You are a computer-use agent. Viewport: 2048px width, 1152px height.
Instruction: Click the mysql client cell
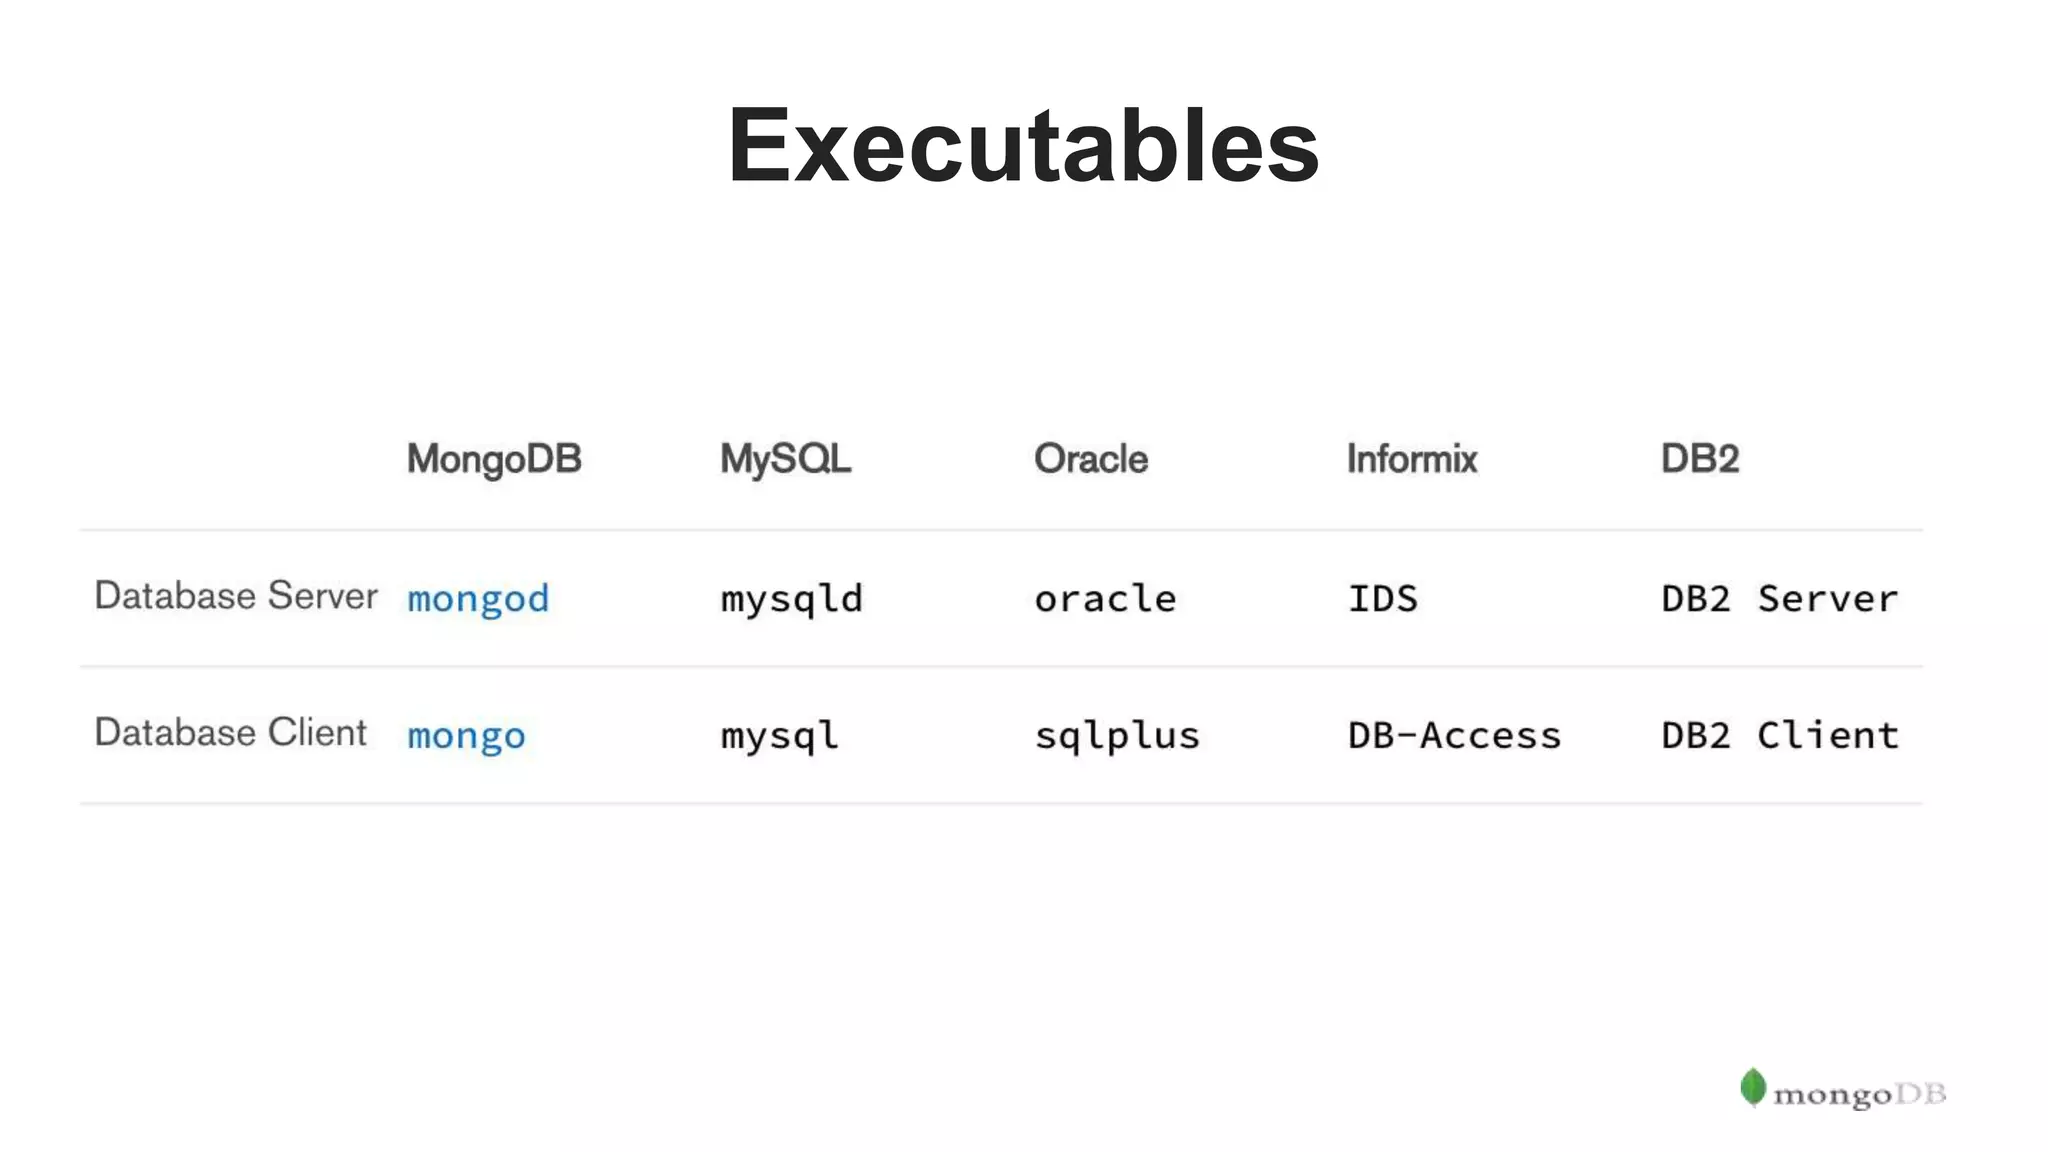click(x=780, y=736)
